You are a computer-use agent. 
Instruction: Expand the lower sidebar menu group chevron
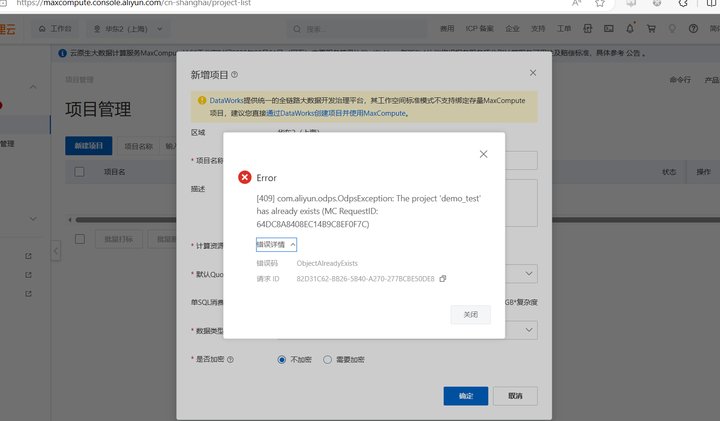[33, 219]
